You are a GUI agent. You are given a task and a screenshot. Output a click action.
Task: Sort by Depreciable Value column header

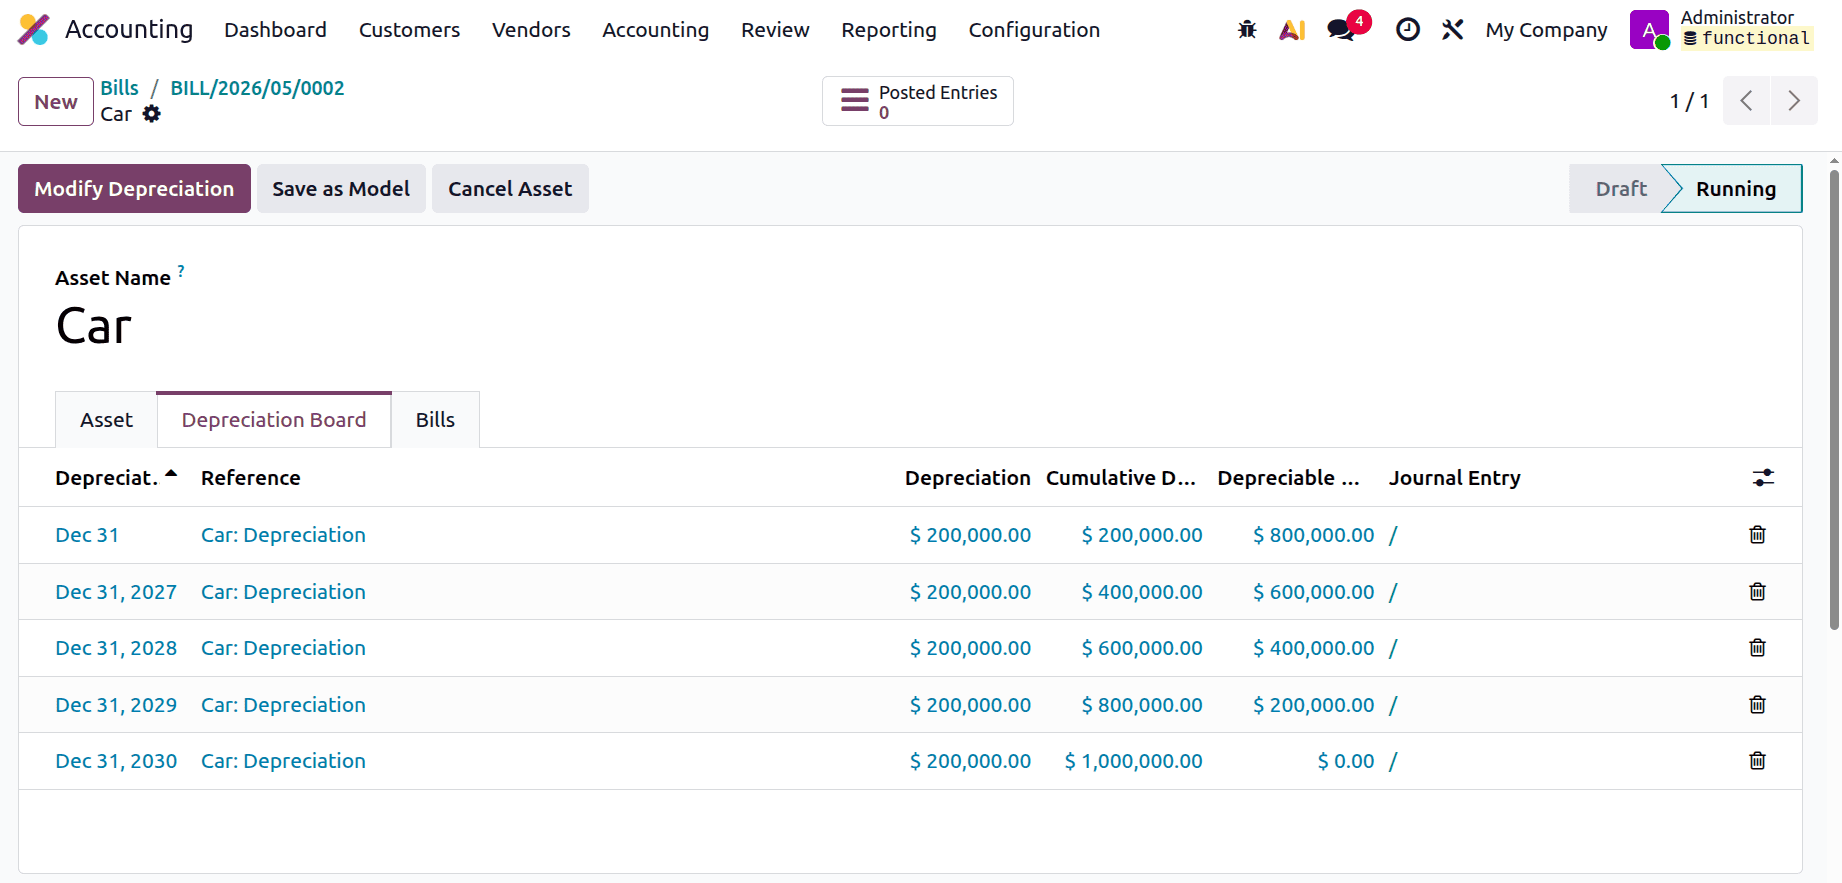click(x=1288, y=478)
